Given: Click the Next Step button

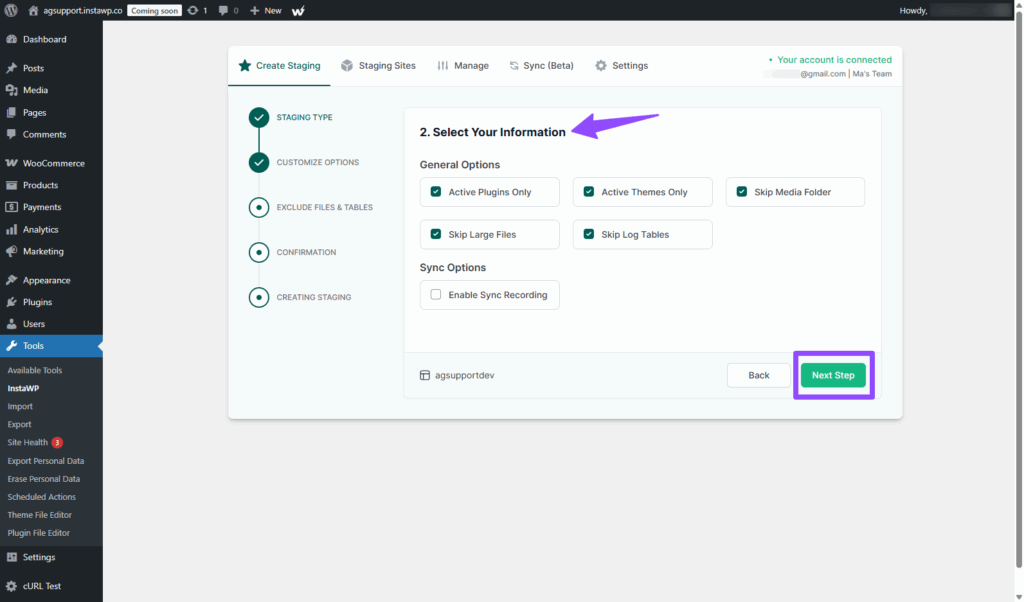Looking at the screenshot, I should (833, 375).
